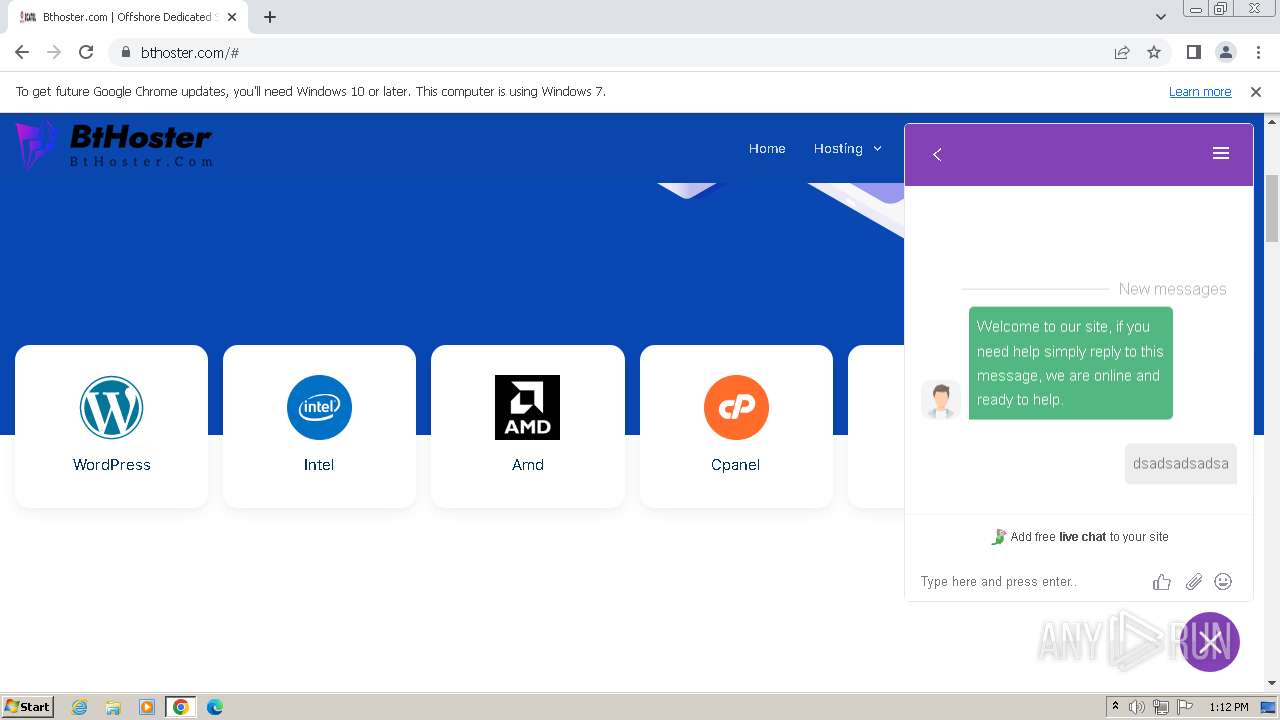Click the 'dsadsadsadsa' chat message

point(1180,464)
